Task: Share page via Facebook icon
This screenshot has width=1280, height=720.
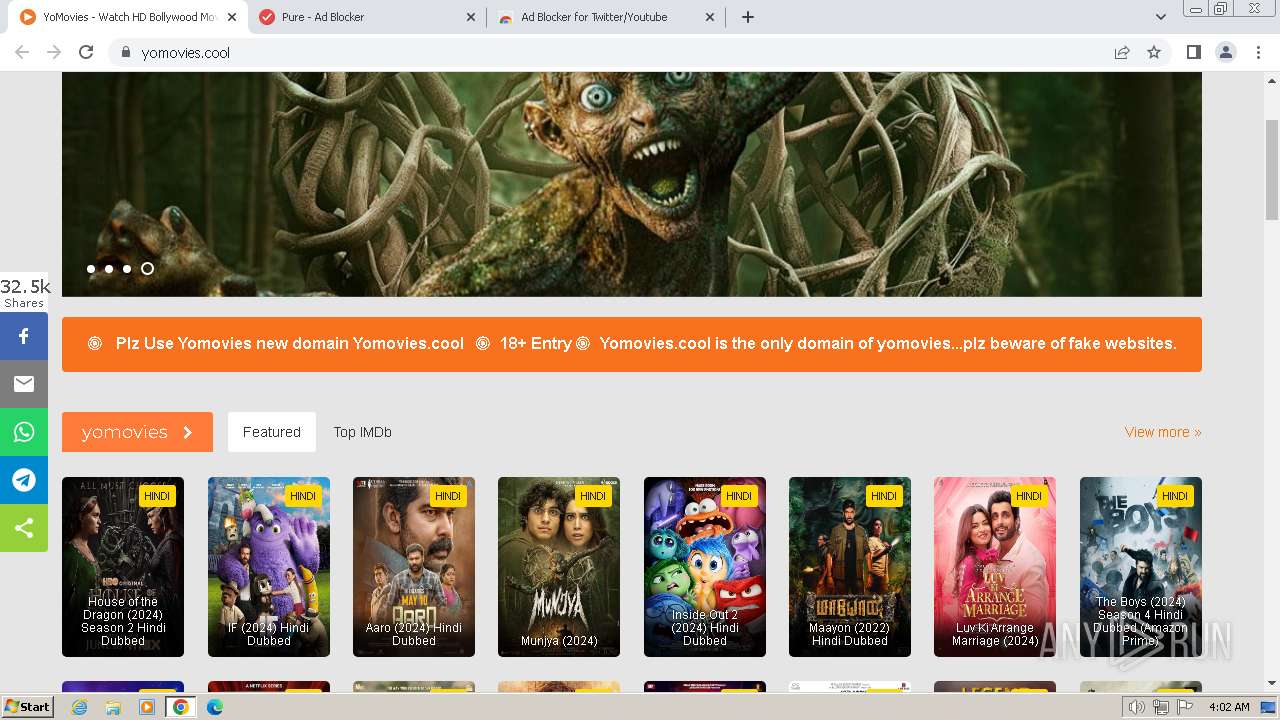Action: click(x=24, y=336)
